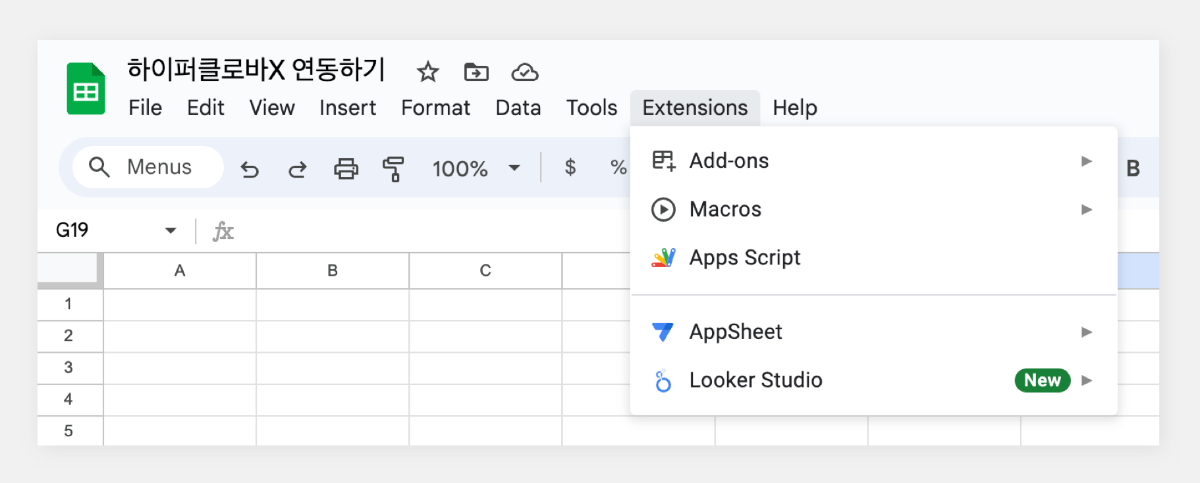
Task: Check the cloud save status icon
Action: coord(525,71)
